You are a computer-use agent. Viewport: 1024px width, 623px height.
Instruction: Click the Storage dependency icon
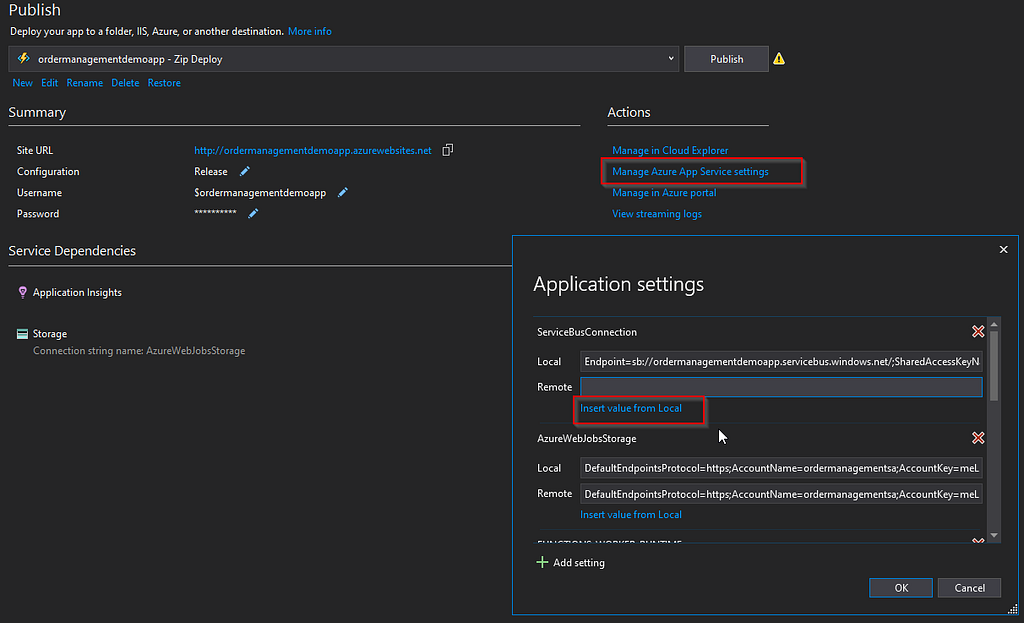tap(22, 334)
